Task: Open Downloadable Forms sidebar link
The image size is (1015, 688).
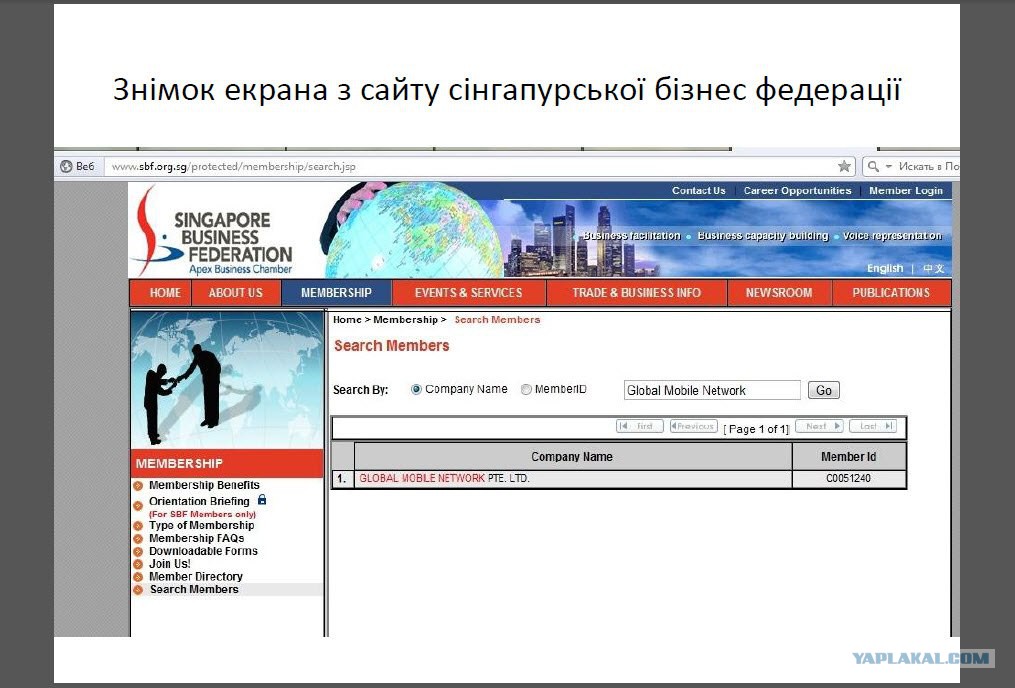Action: click(x=203, y=551)
